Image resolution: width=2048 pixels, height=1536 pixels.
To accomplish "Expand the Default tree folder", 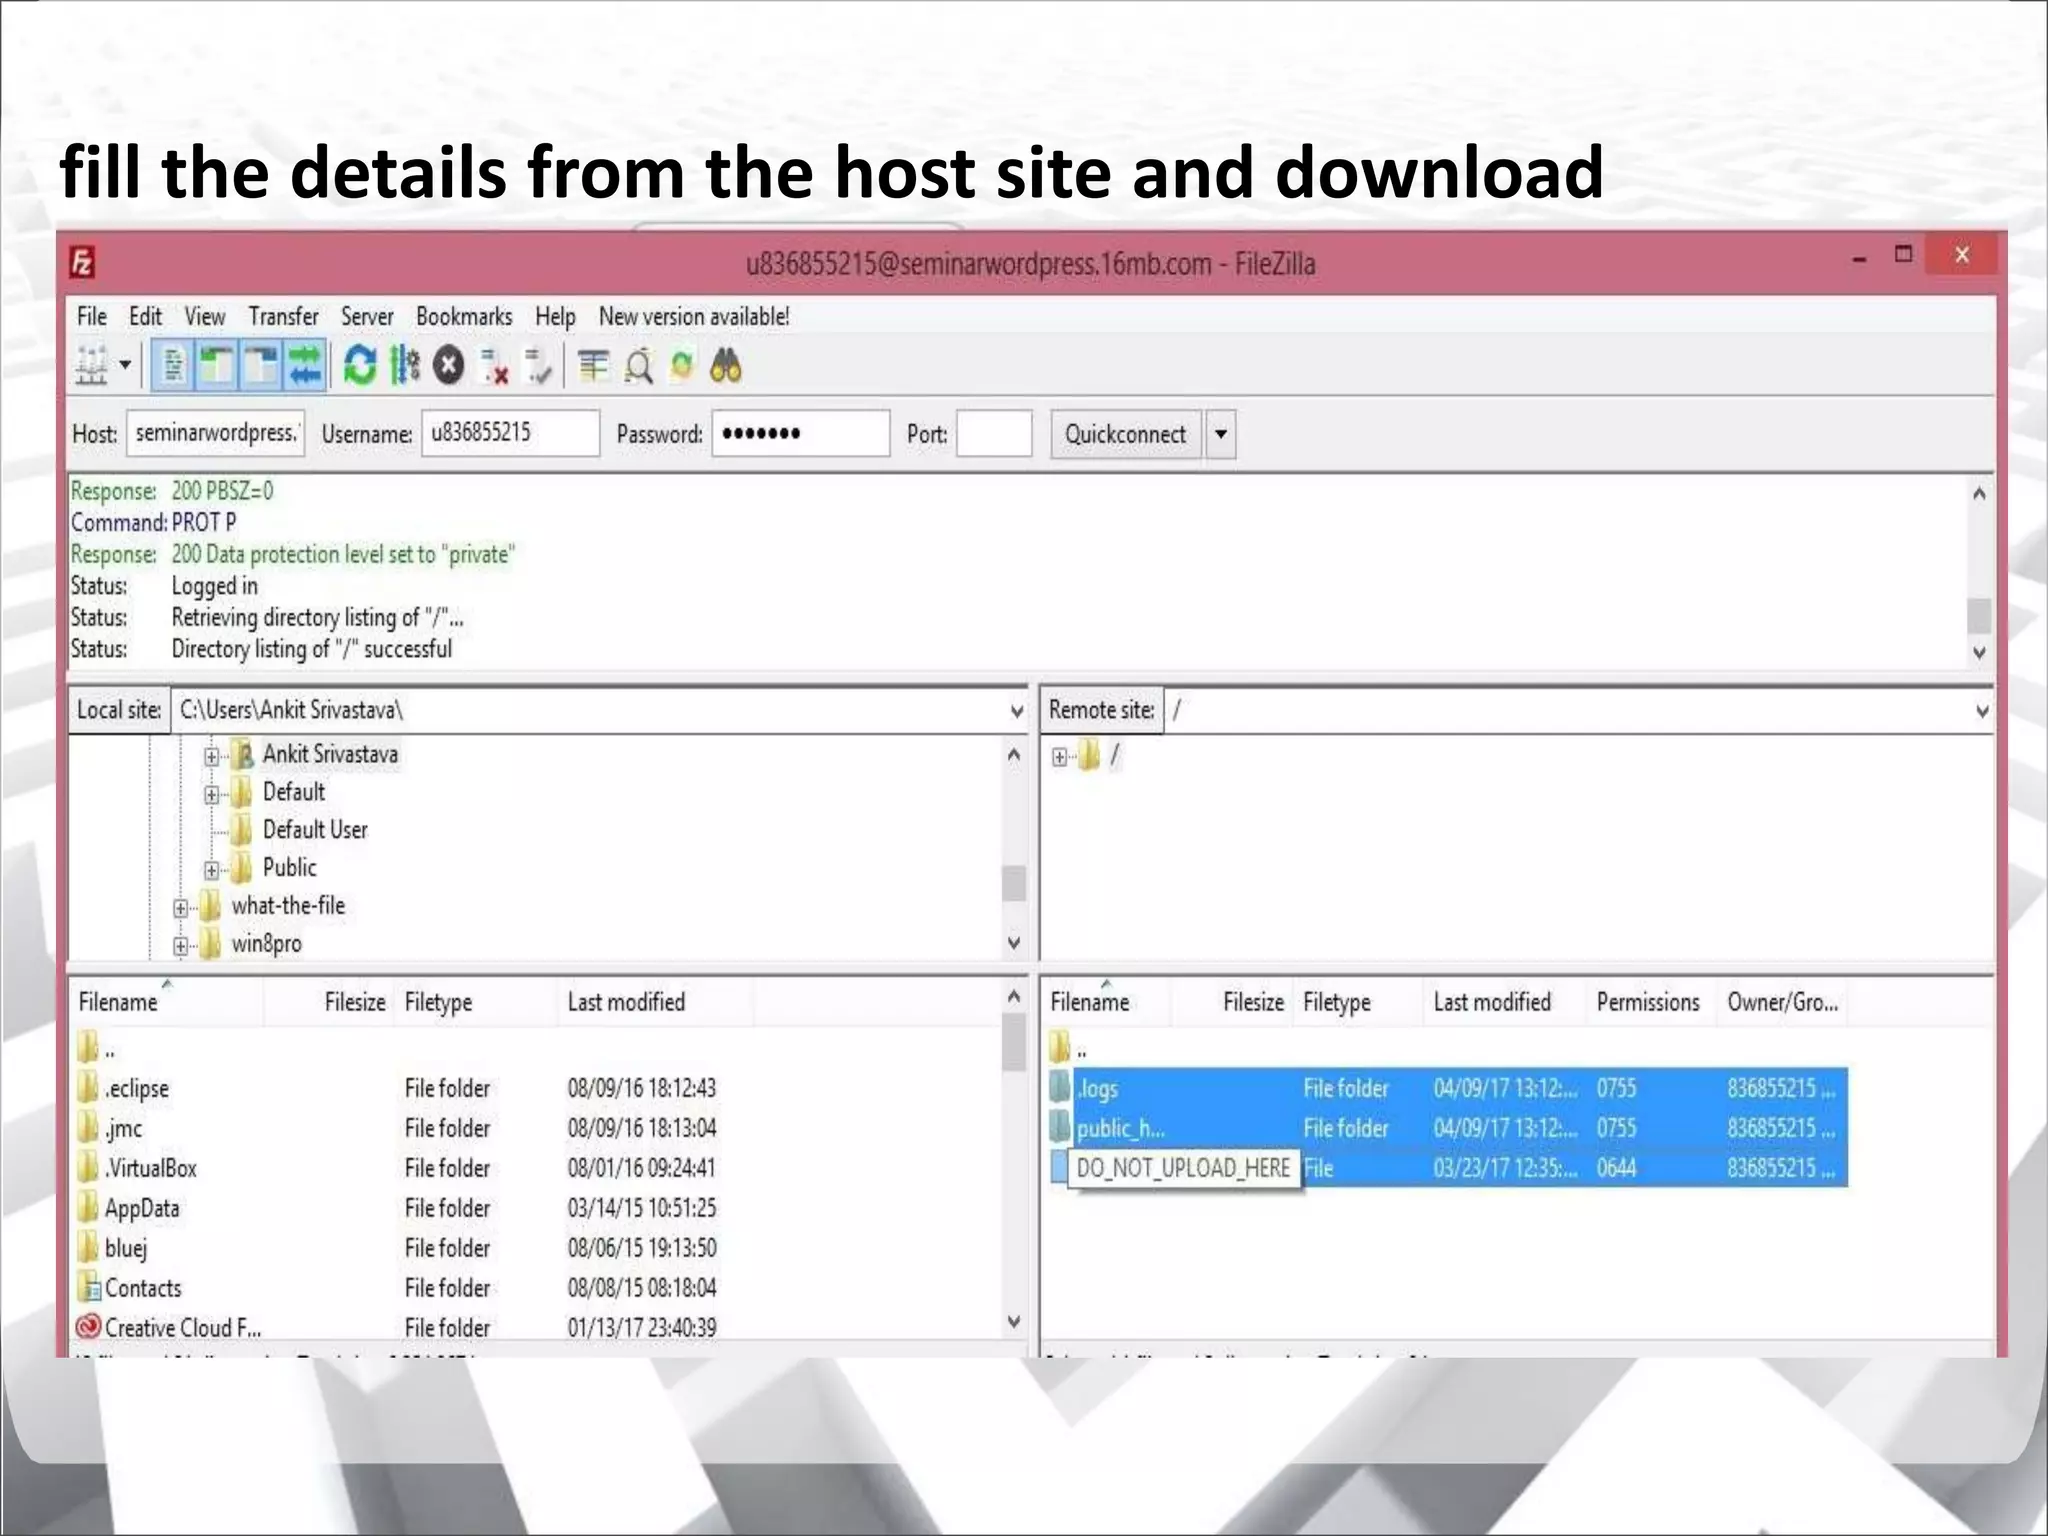I will tap(211, 795).
